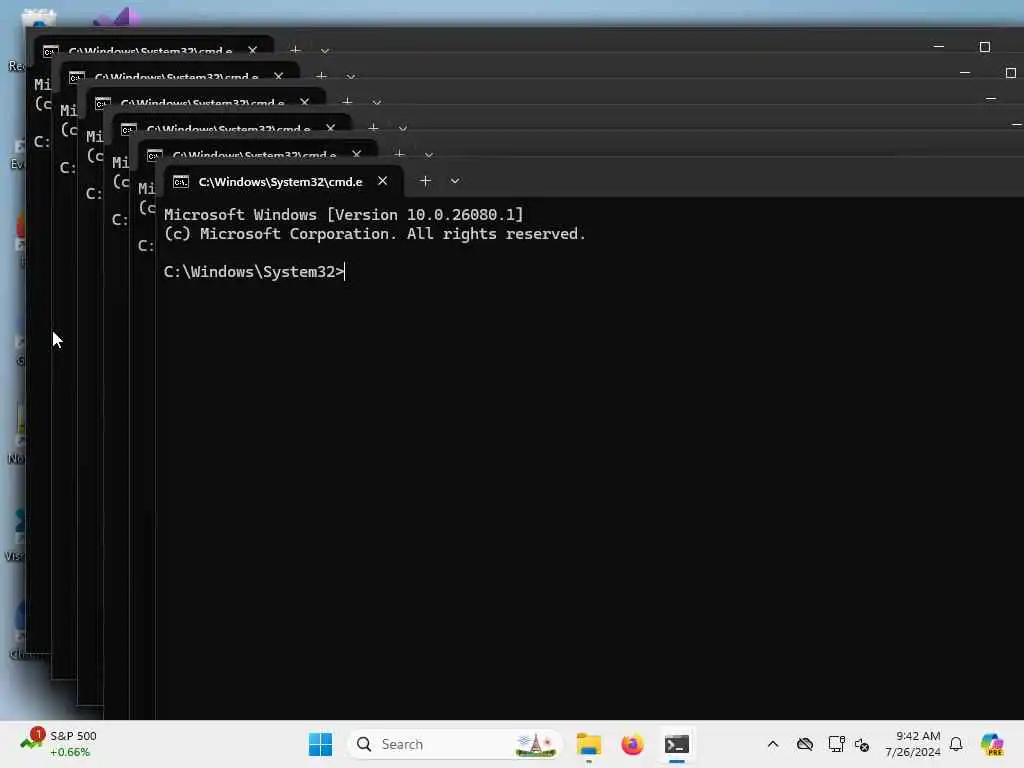Minimize the rearmost terminal window
Screen dimensions: 1024x768
[938, 47]
